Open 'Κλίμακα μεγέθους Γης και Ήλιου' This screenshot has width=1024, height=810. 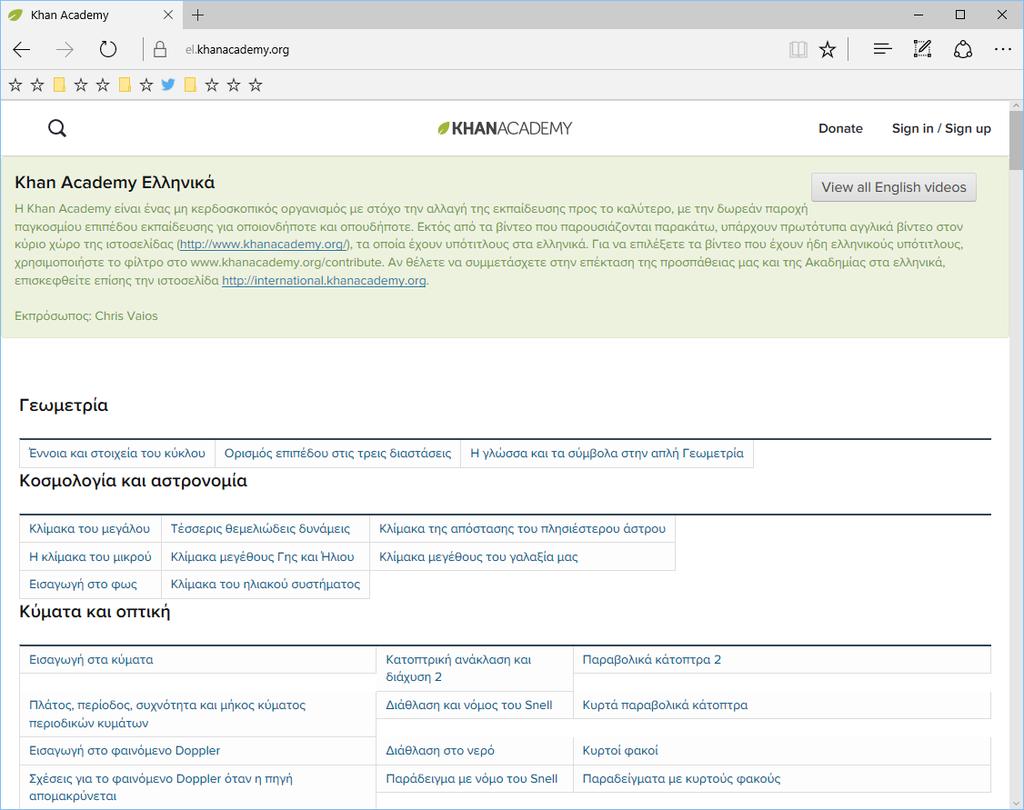(x=263, y=557)
